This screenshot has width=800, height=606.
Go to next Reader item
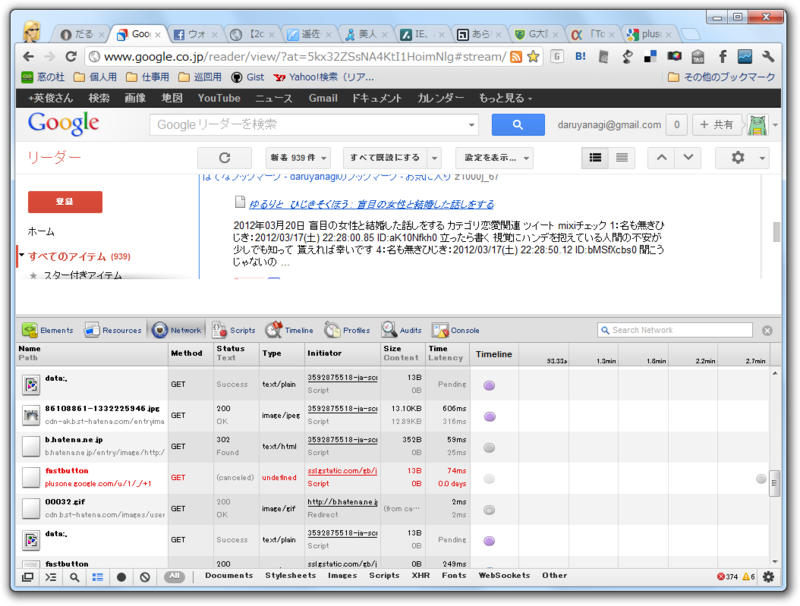(x=688, y=158)
